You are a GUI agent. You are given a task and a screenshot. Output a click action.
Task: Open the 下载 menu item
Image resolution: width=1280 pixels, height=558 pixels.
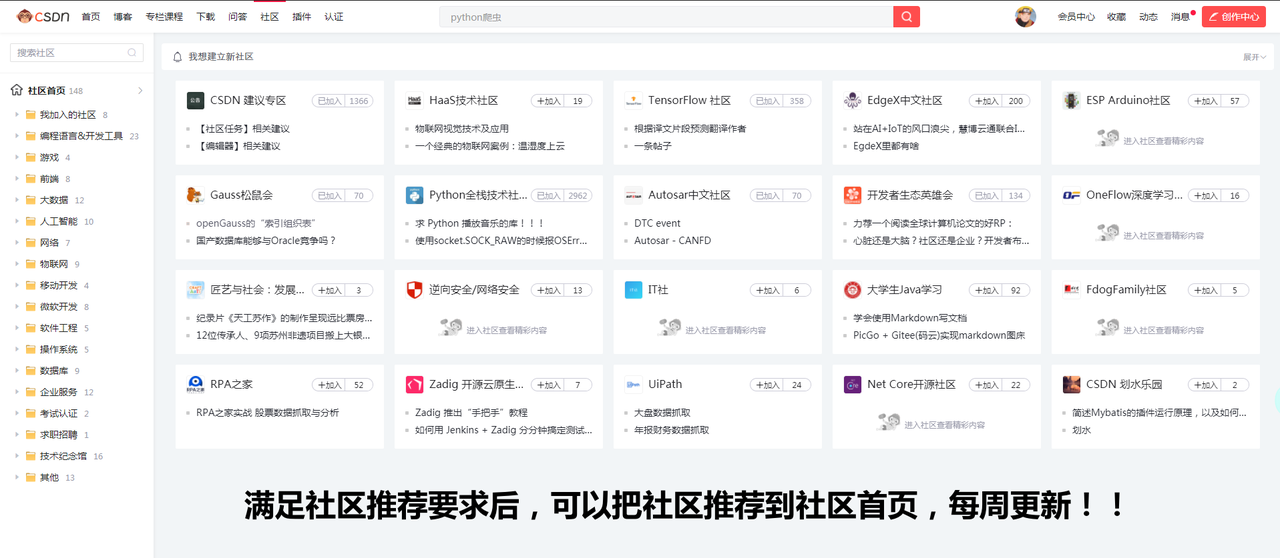coord(205,17)
